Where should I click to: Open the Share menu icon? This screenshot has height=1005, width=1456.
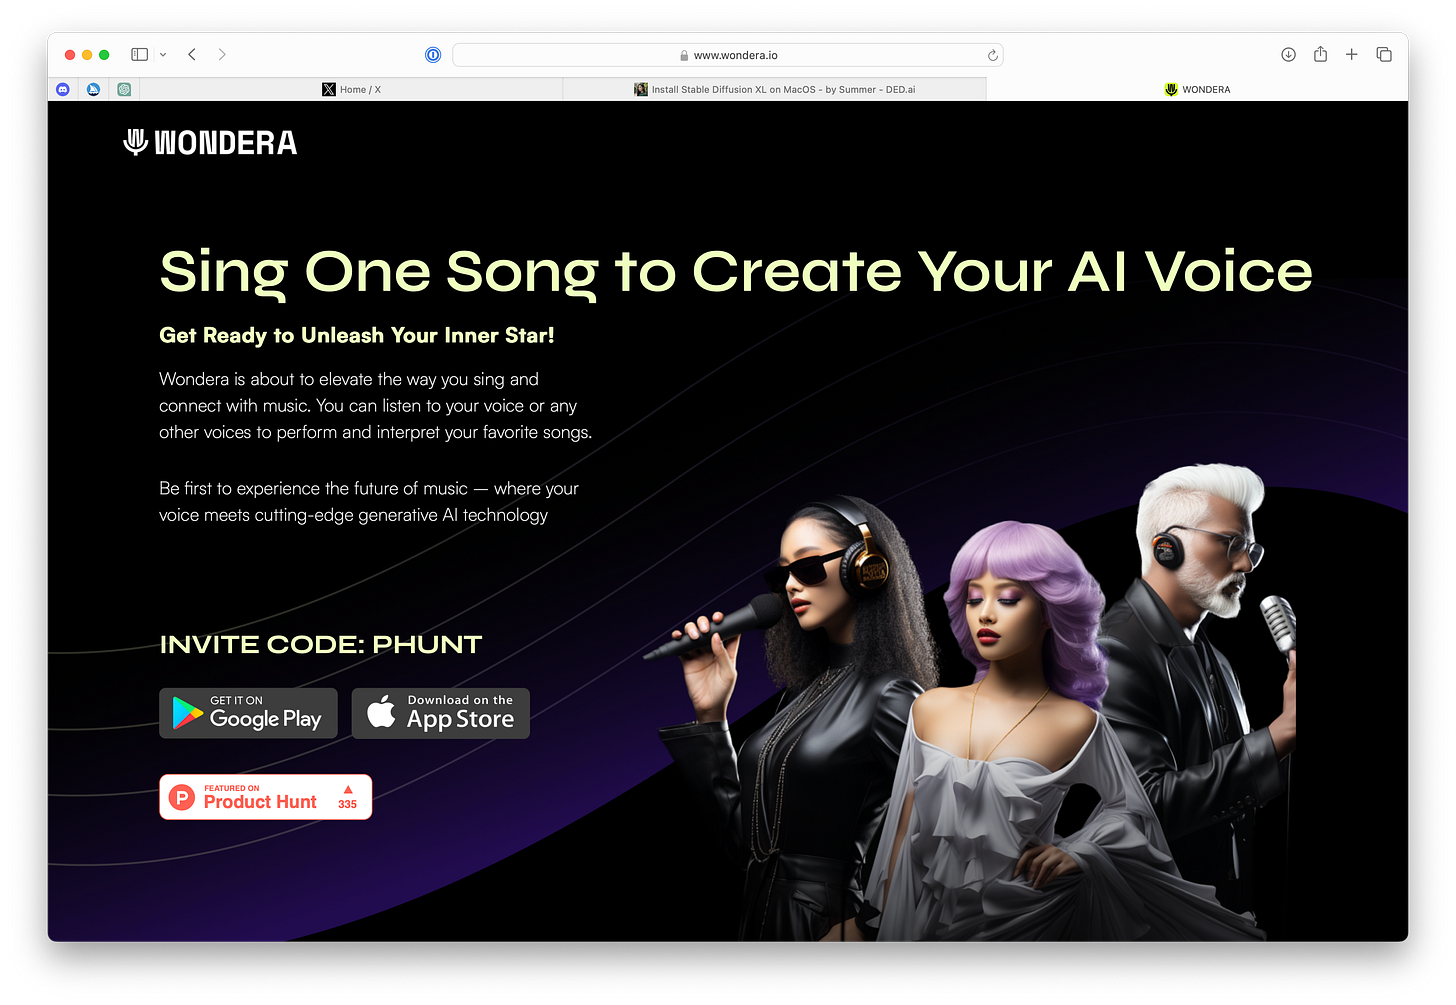(x=1320, y=54)
